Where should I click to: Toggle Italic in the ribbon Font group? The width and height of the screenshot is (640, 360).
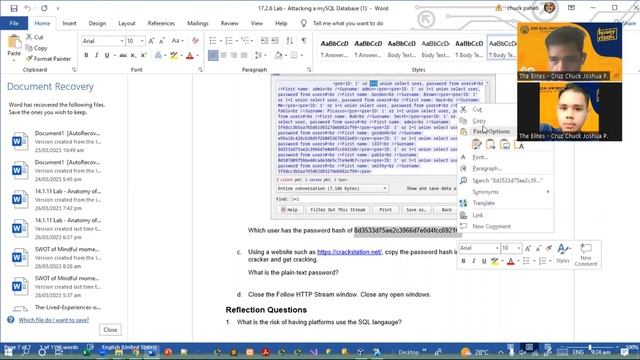[x=96, y=56]
